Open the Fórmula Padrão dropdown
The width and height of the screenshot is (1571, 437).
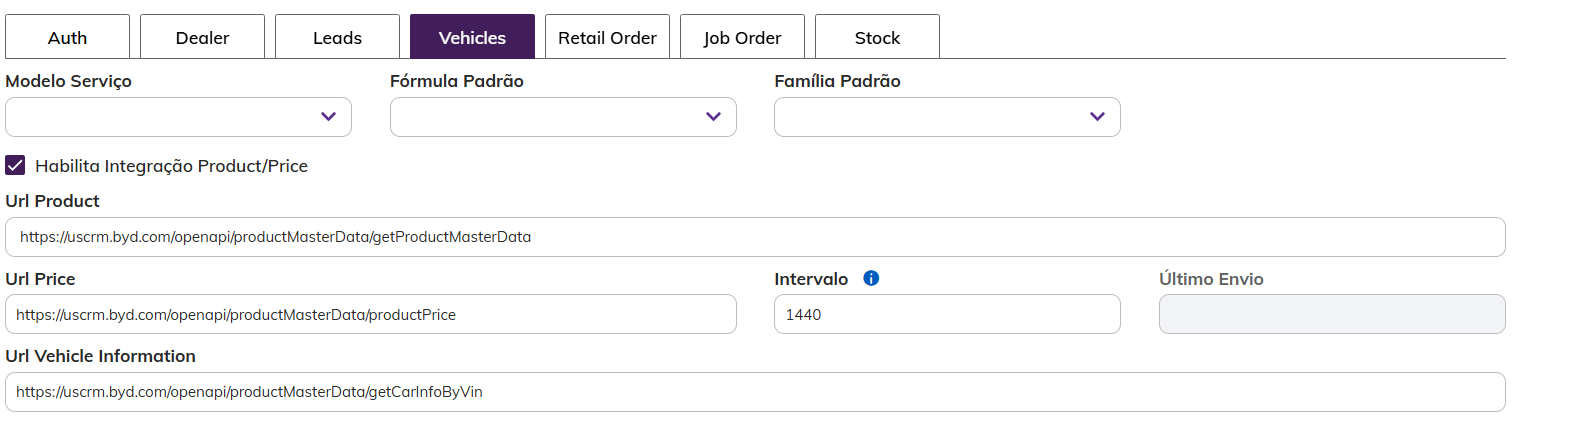click(x=563, y=117)
